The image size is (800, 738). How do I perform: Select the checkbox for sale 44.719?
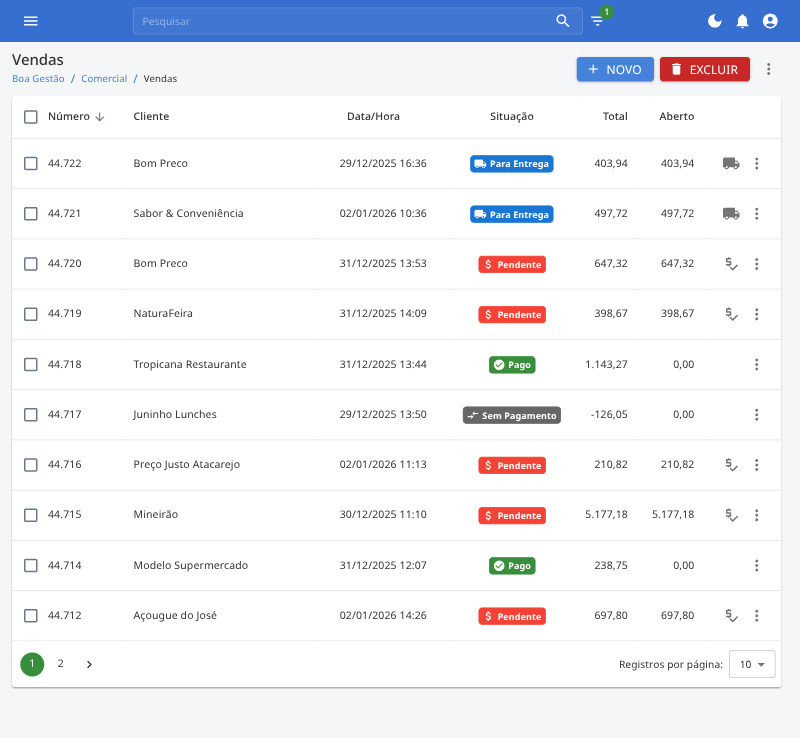31,314
